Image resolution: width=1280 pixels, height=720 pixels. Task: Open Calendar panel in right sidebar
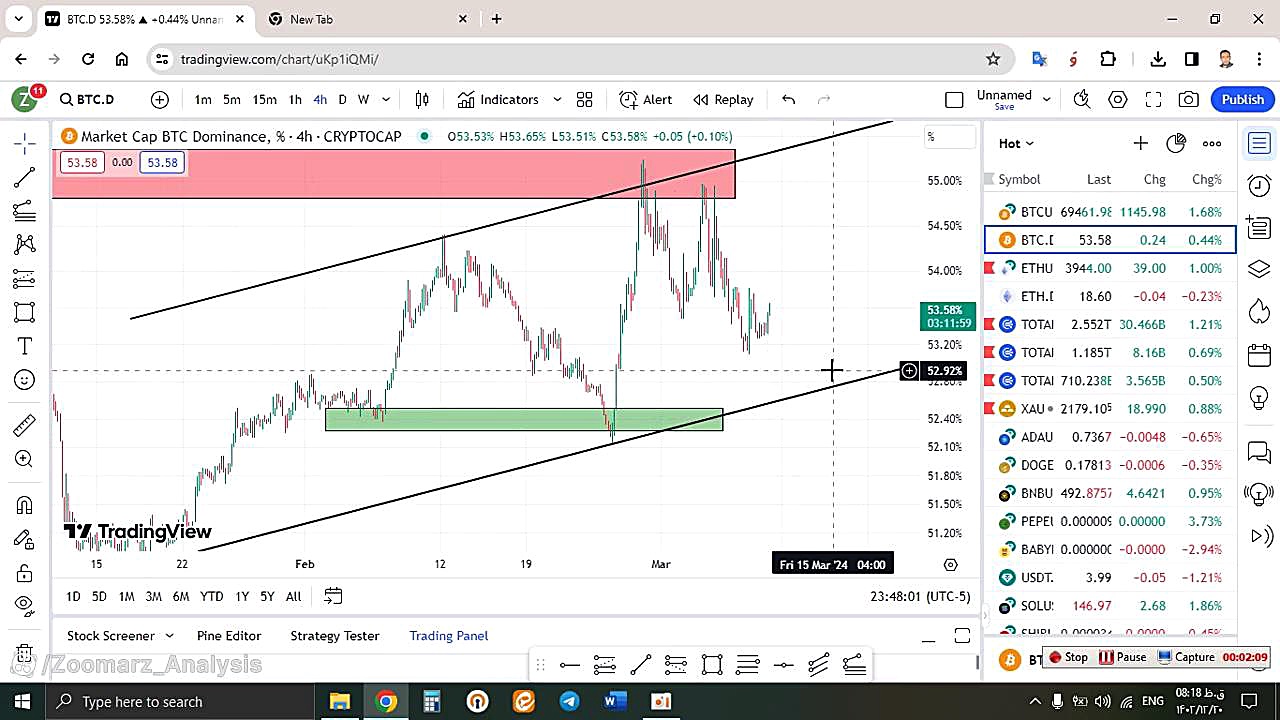point(1259,355)
